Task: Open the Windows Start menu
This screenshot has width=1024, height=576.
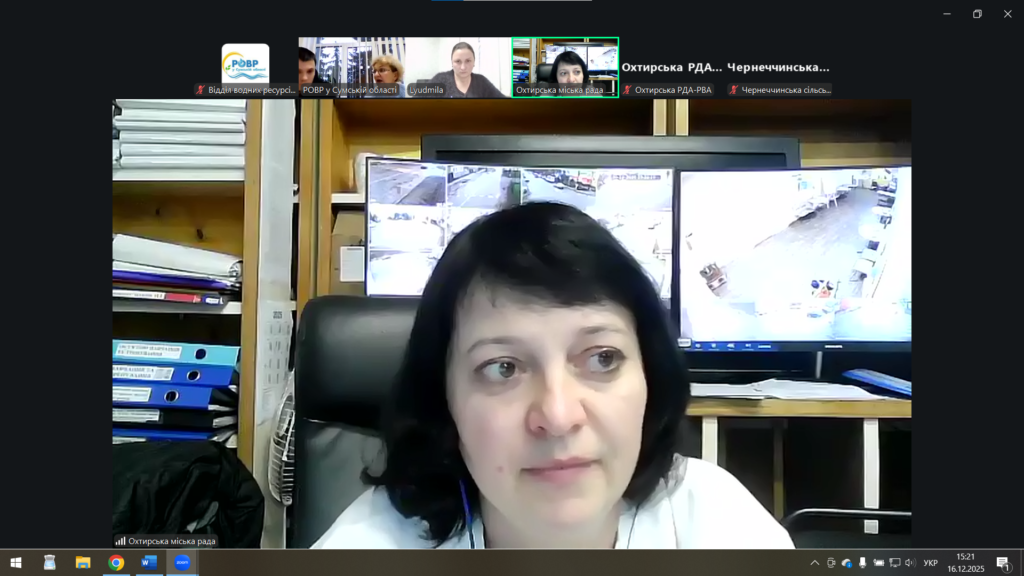Action: [x=16, y=563]
